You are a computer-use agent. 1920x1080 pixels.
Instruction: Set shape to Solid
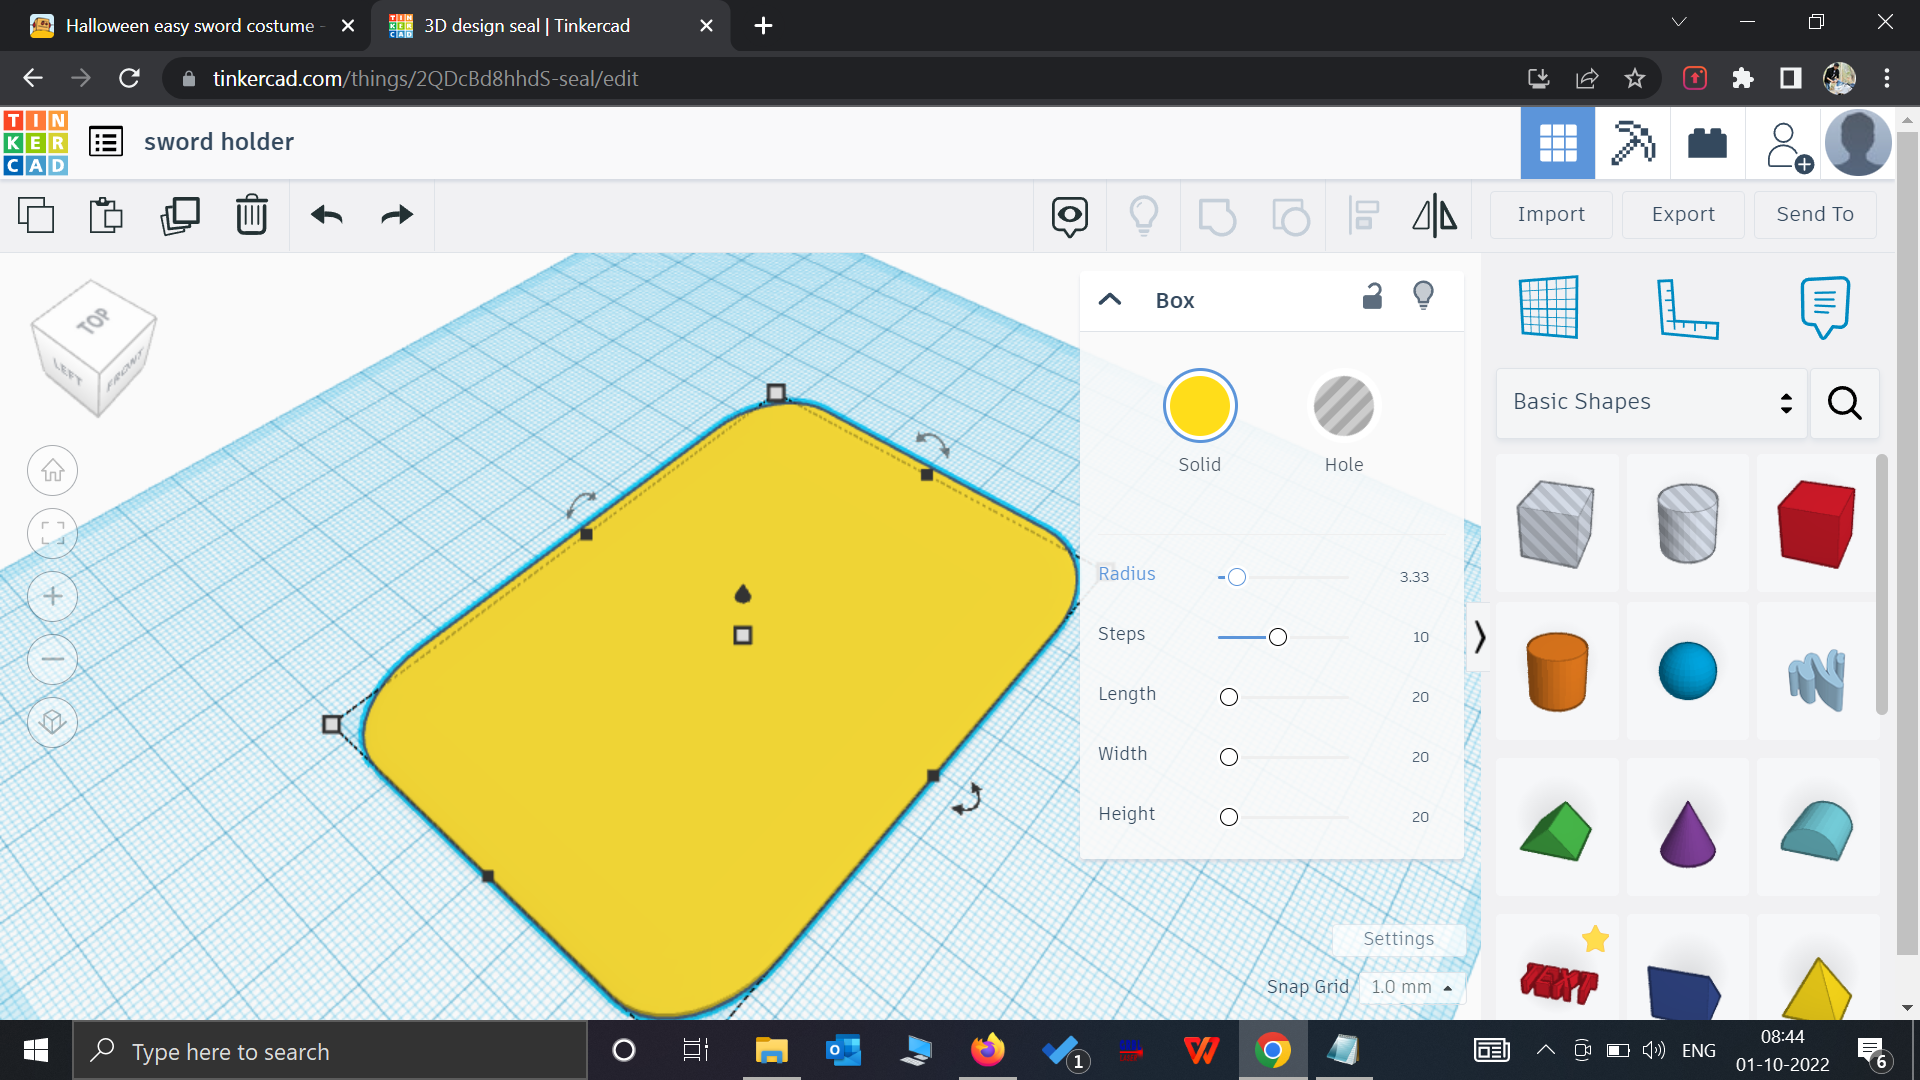(x=1199, y=407)
